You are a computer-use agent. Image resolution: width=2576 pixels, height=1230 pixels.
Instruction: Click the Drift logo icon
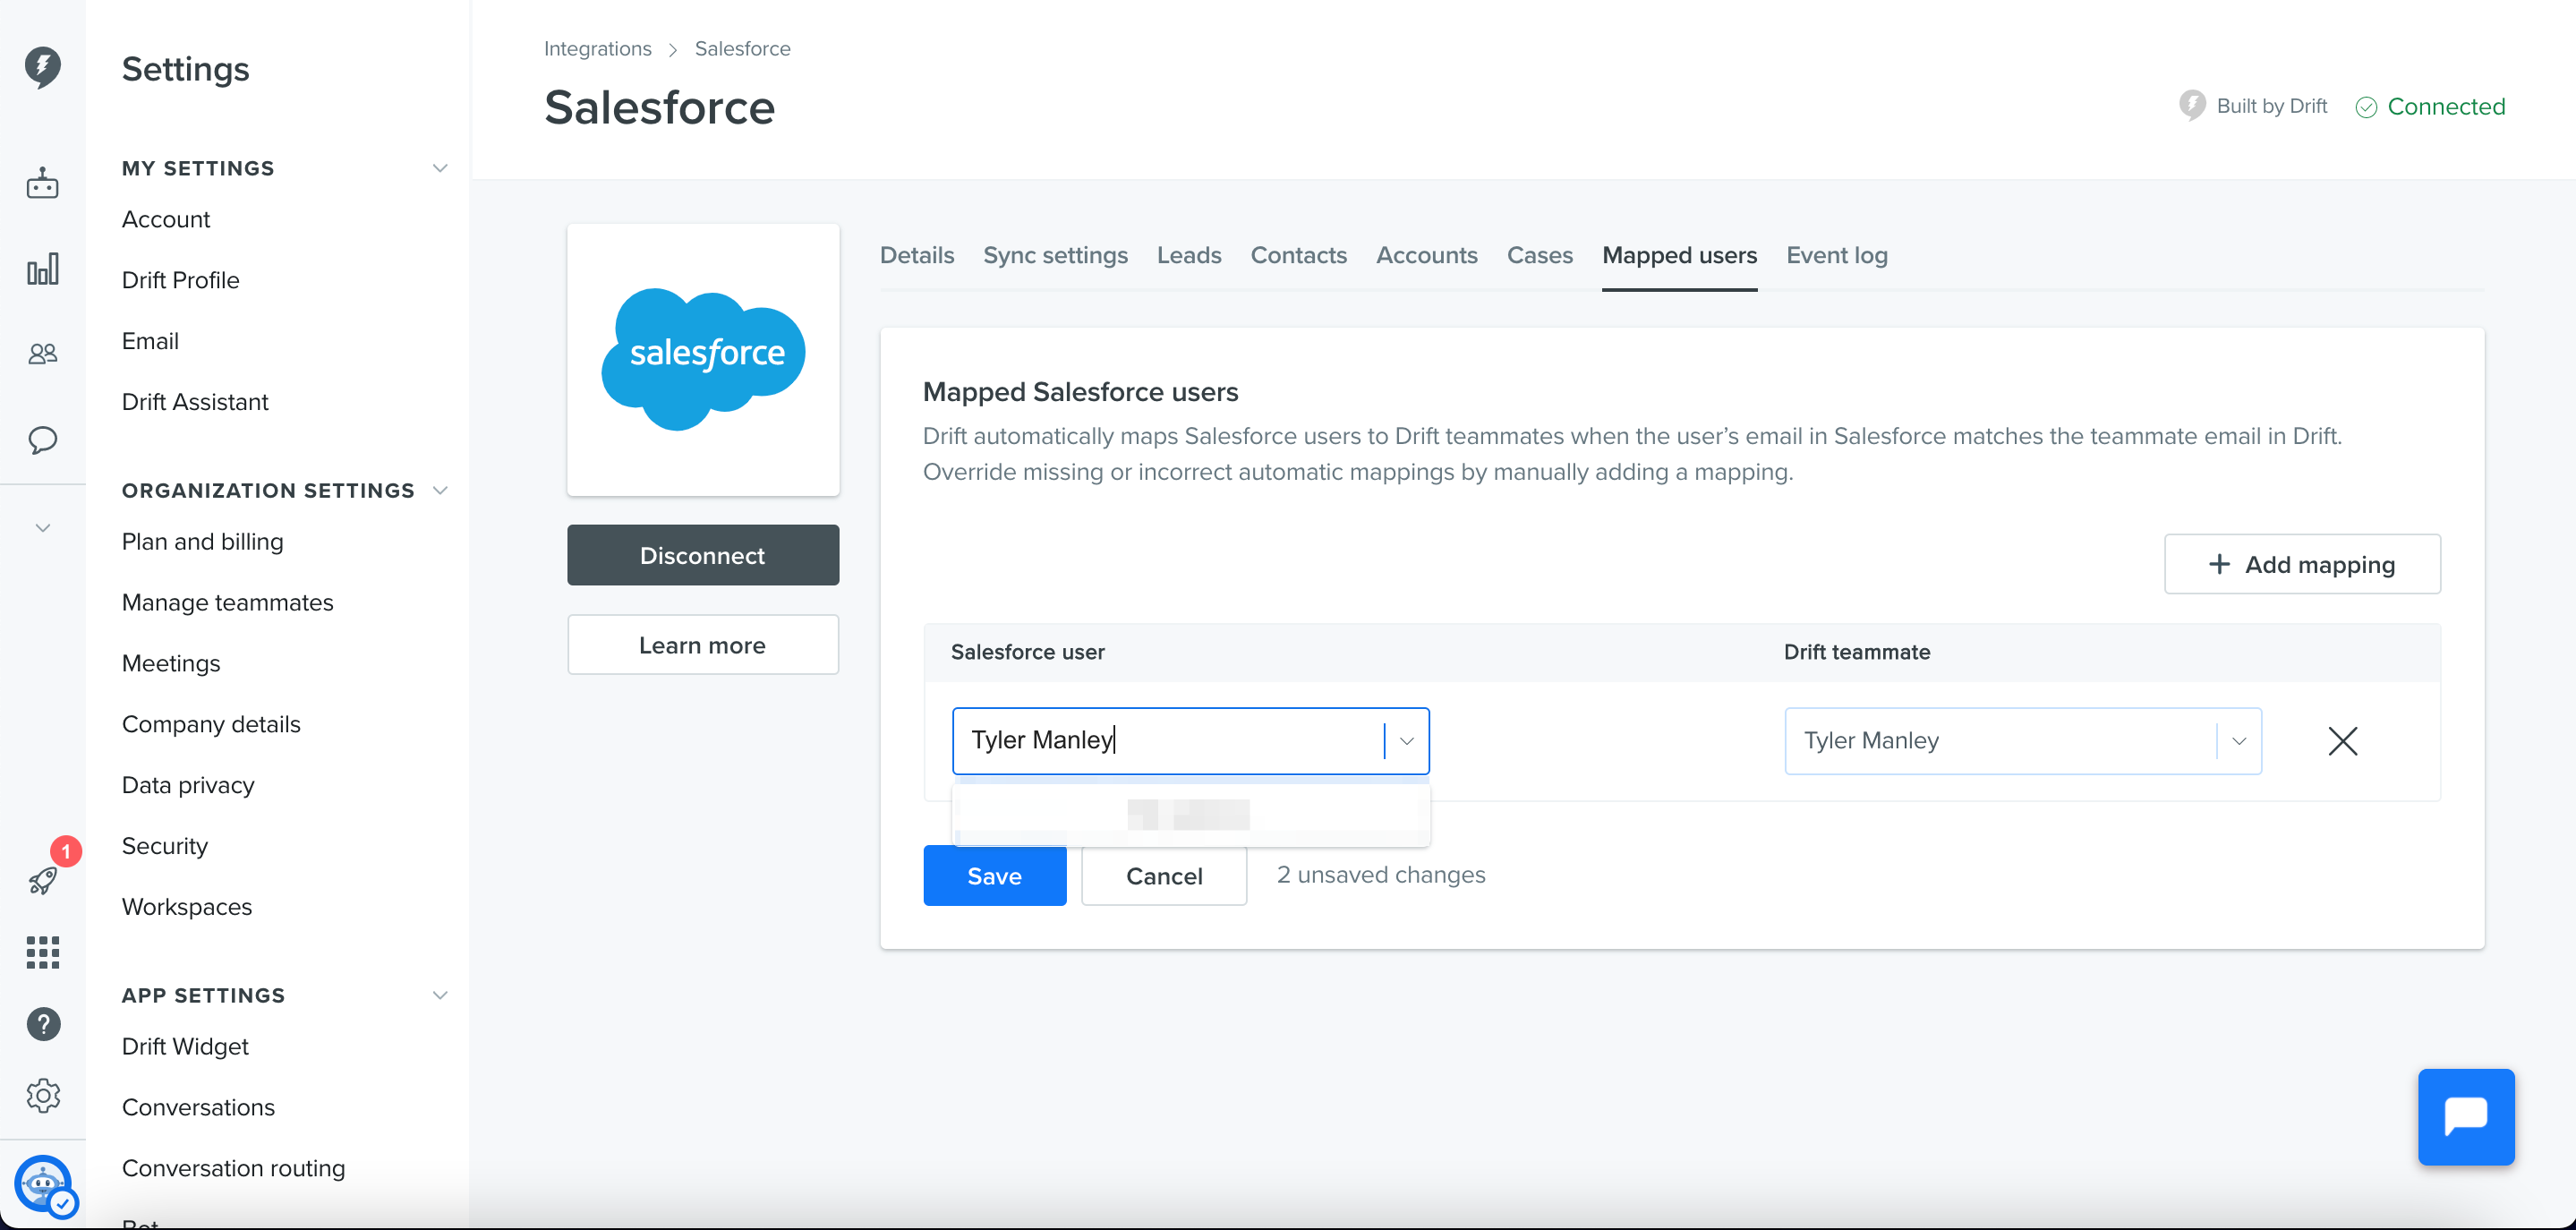pyautogui.click(x=42, y=67)
